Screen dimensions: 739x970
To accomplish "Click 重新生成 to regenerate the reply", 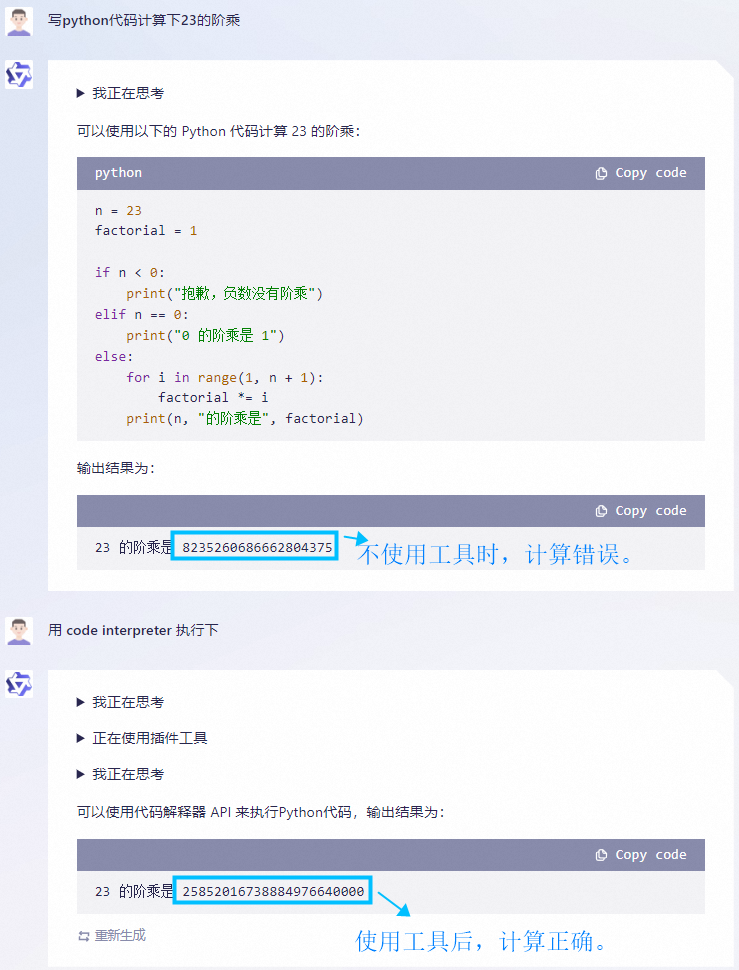I will [x=120, y=935].
